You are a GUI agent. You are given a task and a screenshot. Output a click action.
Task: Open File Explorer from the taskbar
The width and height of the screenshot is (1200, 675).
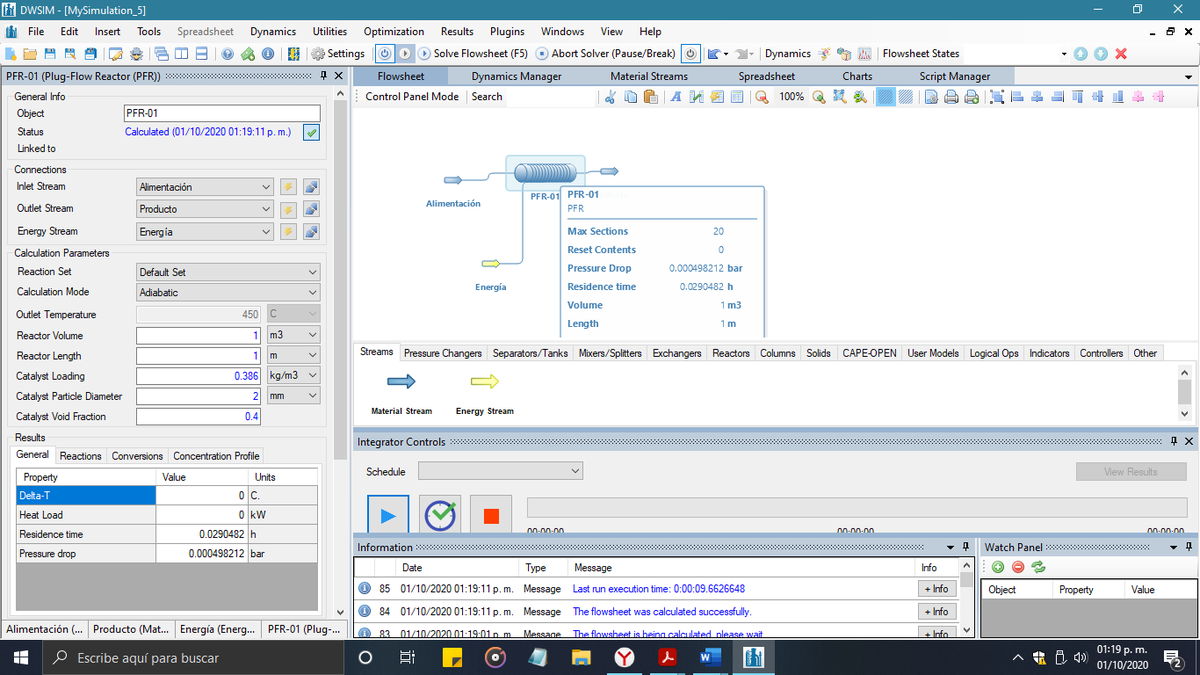(581, 657)
